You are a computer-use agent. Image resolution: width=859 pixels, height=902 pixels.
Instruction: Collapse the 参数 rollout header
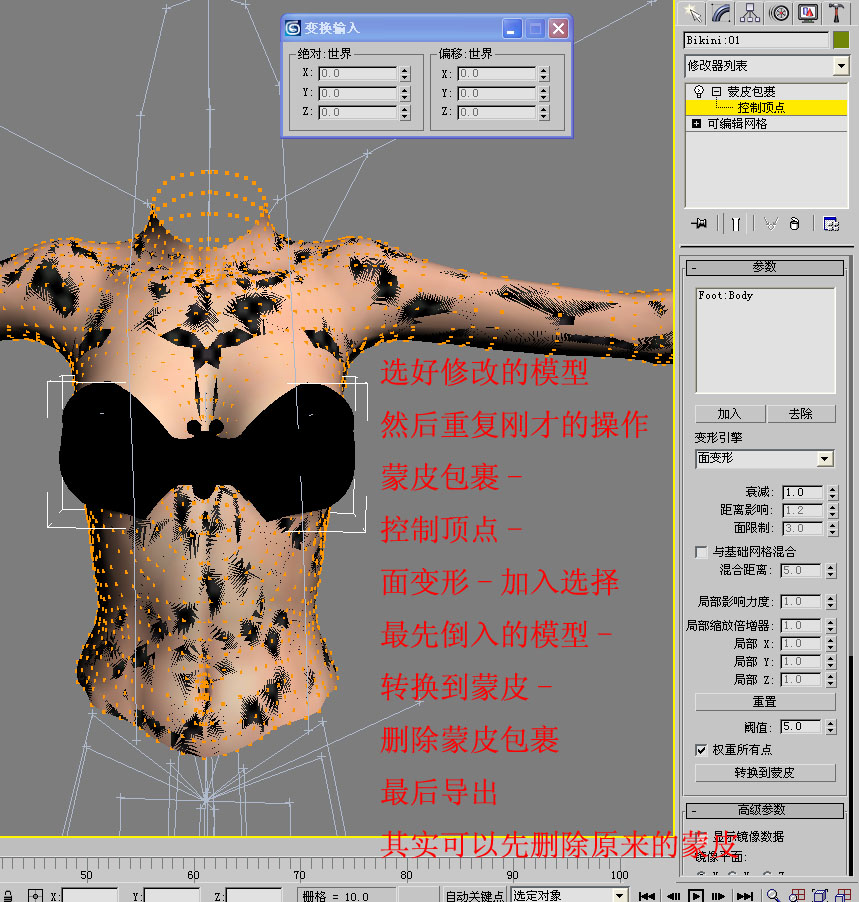click(x=764, y=267)
